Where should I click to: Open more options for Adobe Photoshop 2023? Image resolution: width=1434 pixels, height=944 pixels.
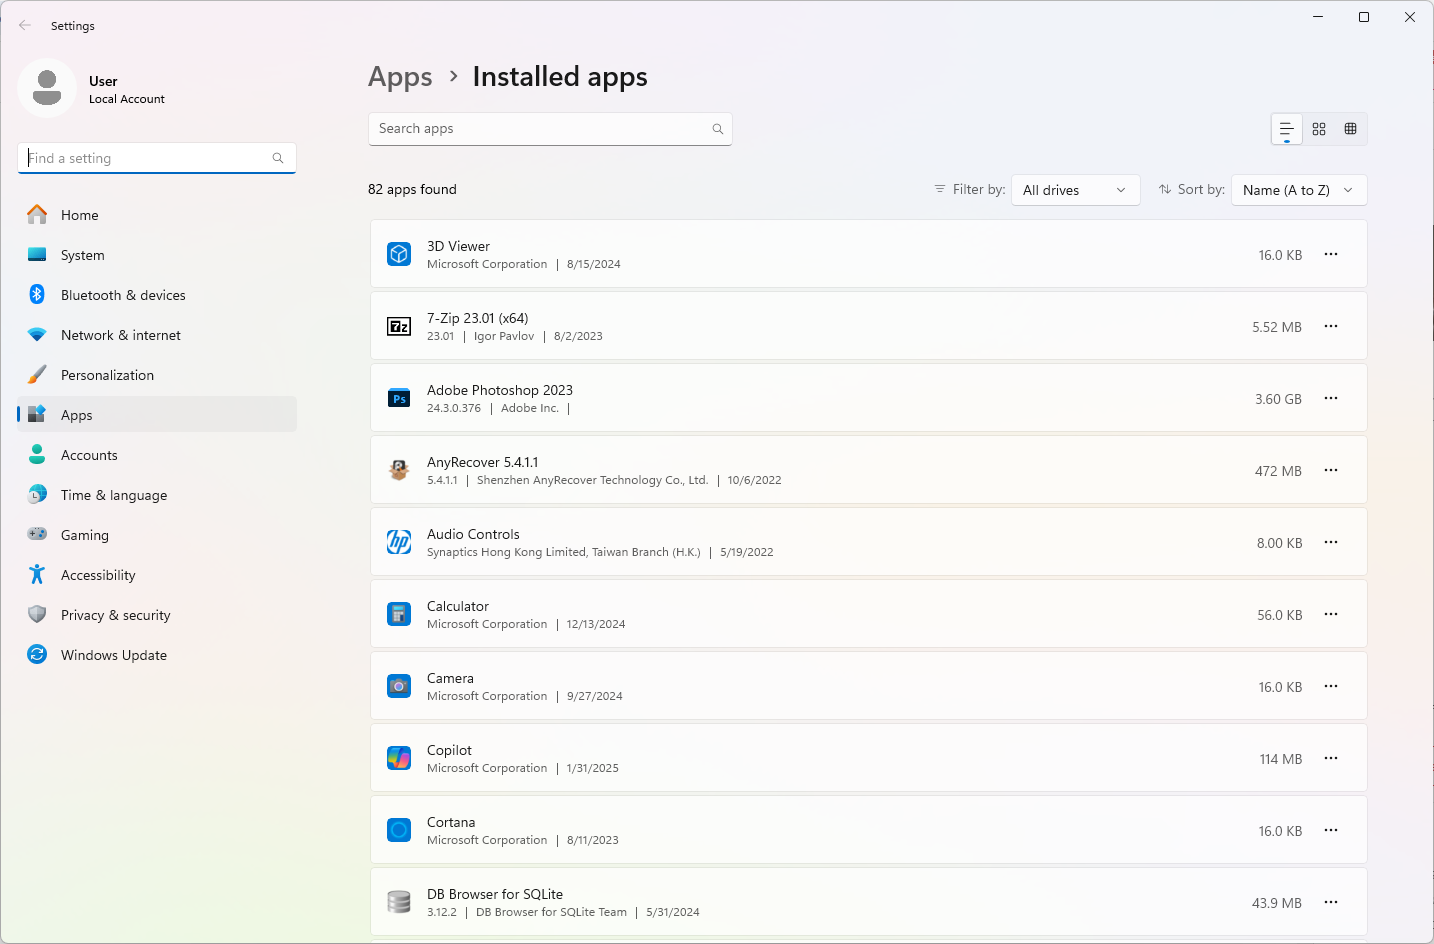point(1331,398)
